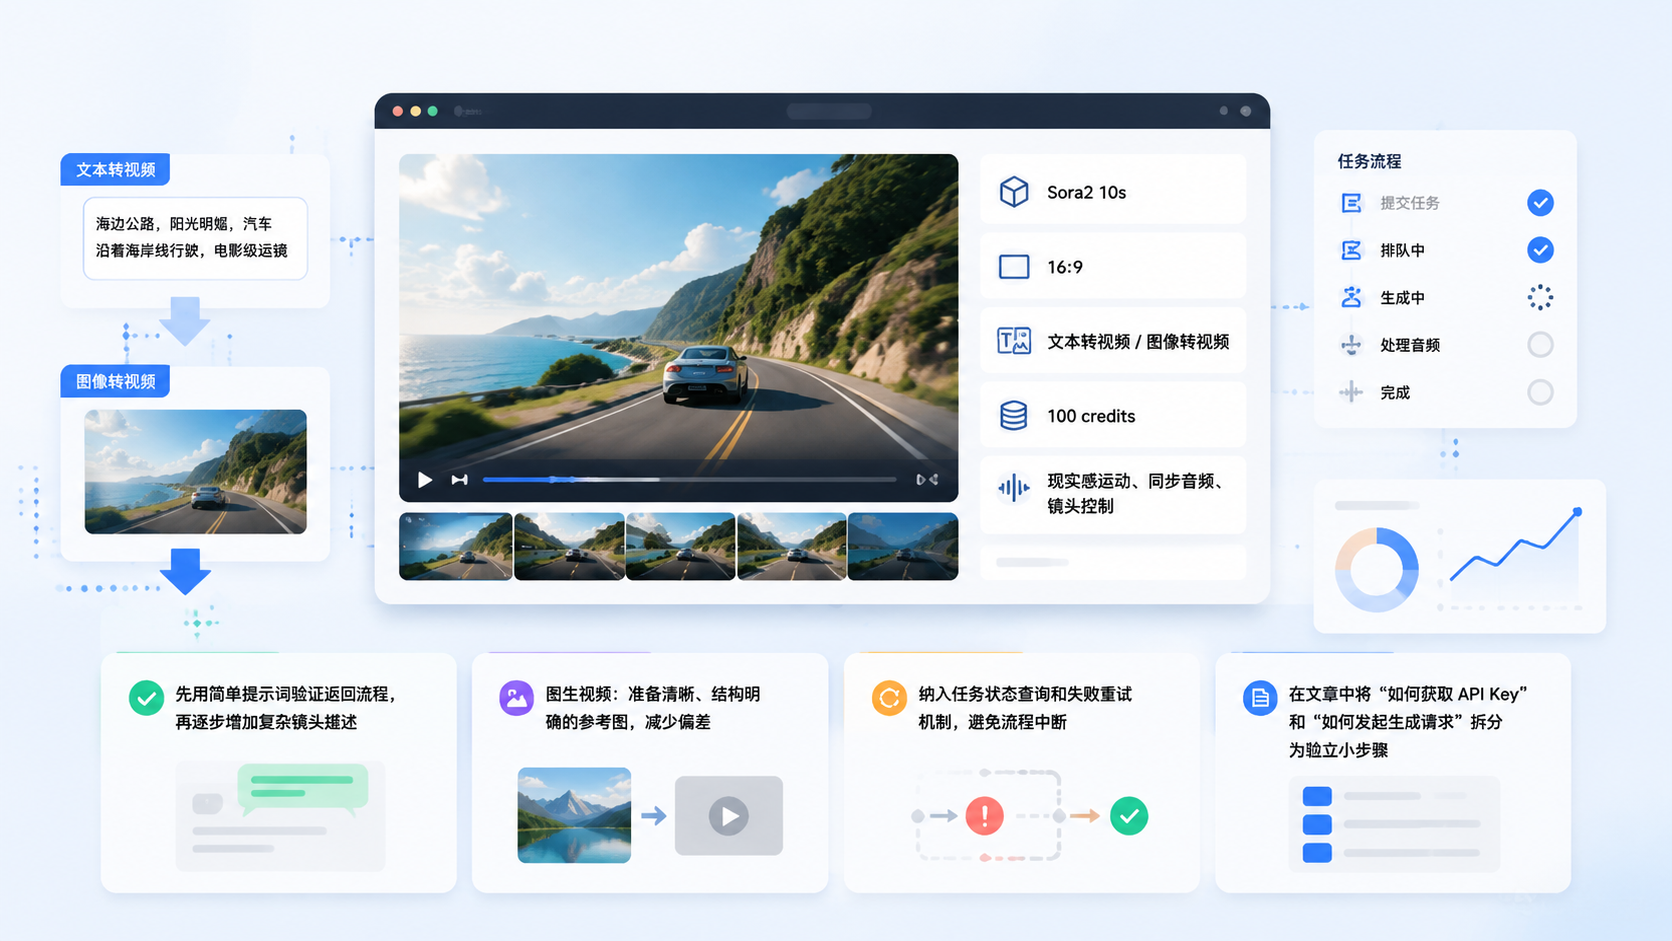Click the line chart endpoint in stats card
This screenshot has height=941, width=1672.
(x=1577, y=512)
